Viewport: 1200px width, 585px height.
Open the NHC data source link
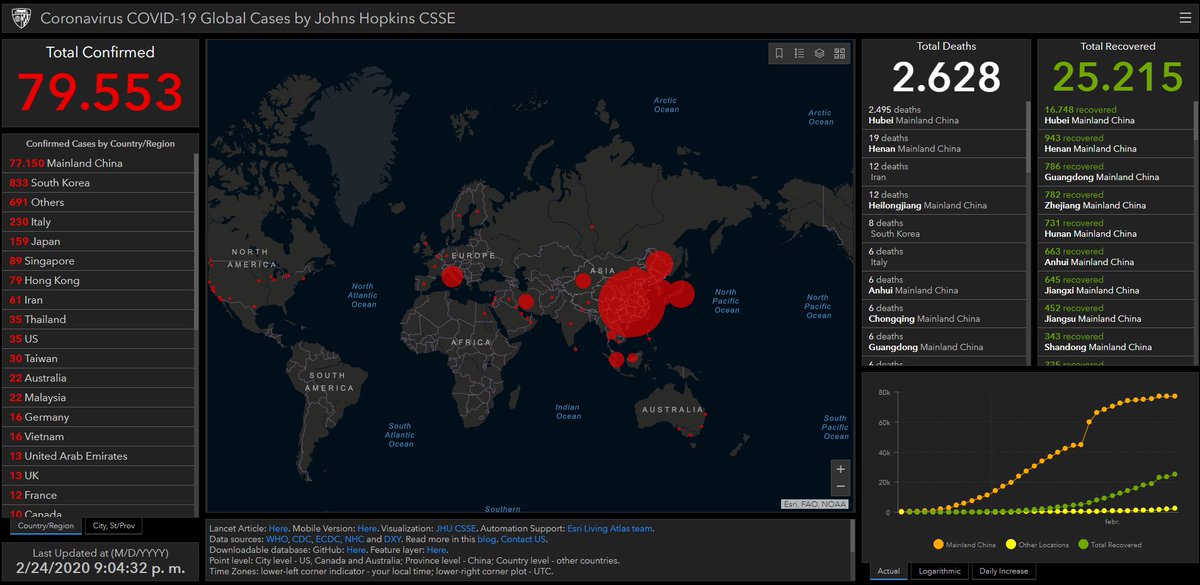(355, 539)
